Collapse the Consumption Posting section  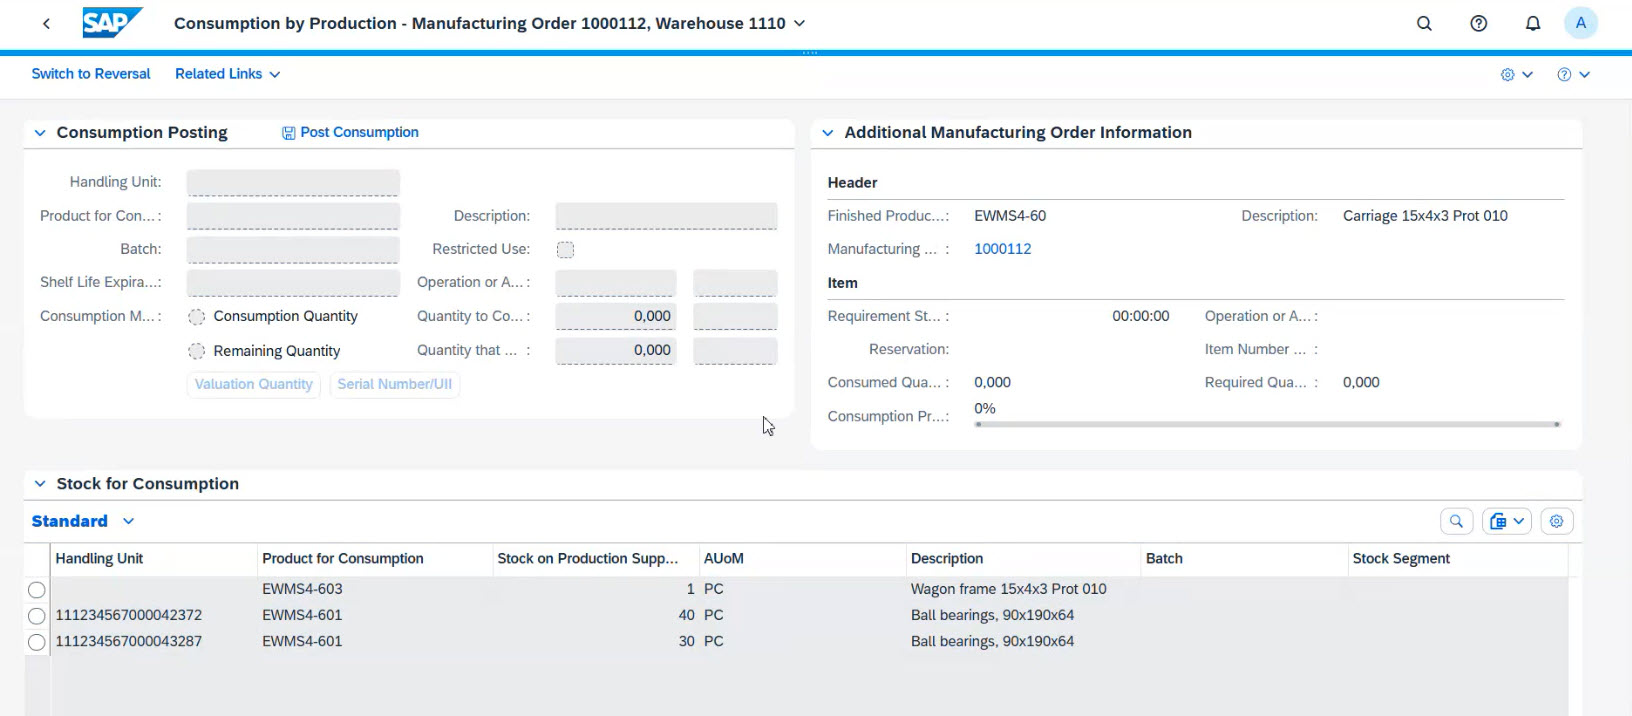coord(40,133)
